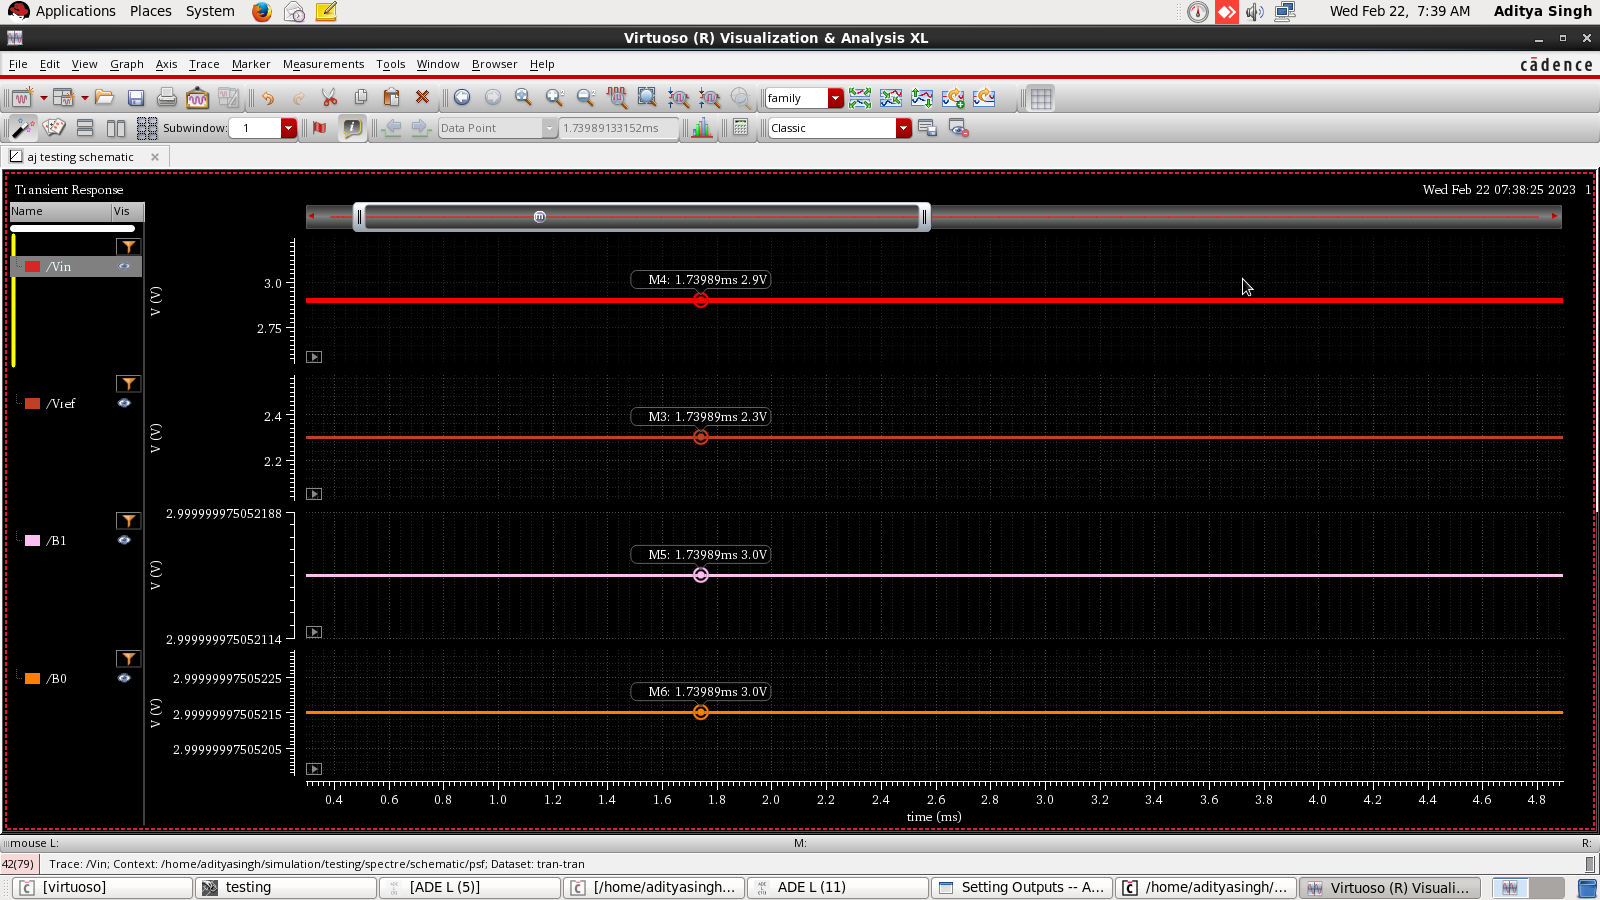Switch to the testing taskbar window
Viewport: 1600px width, 900px height.
286,887
